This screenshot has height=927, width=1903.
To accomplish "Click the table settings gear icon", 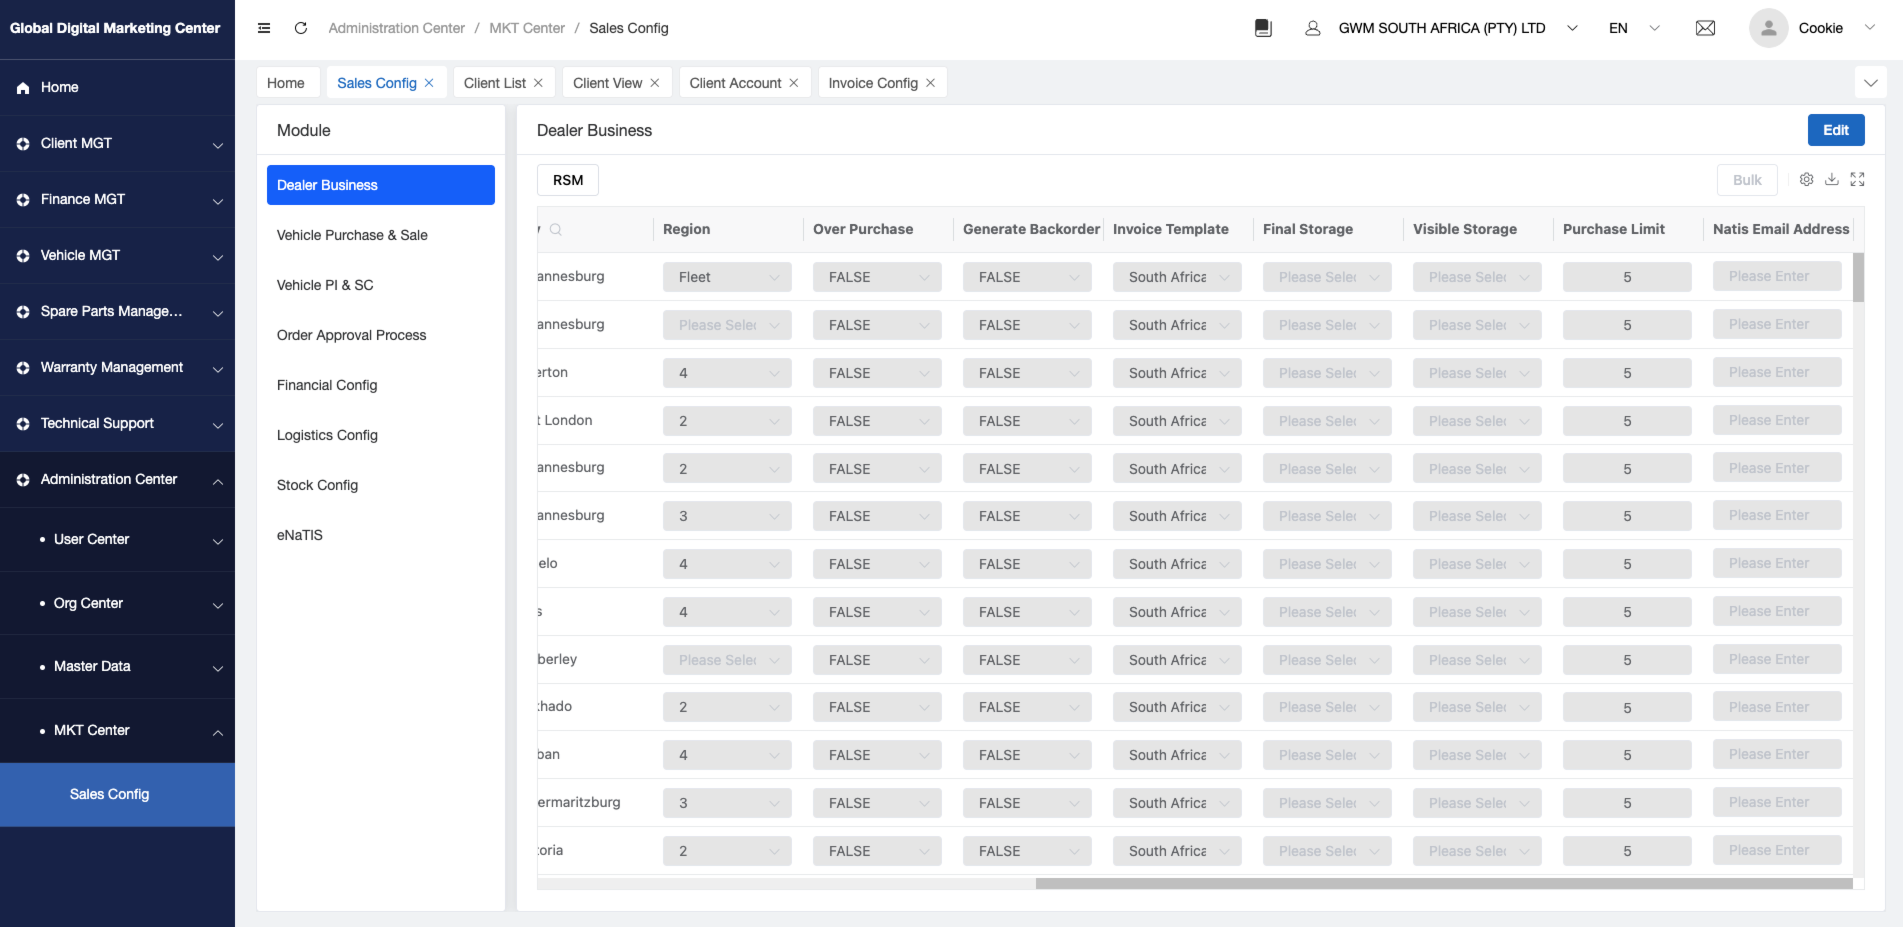I will tap(1806, 180).
